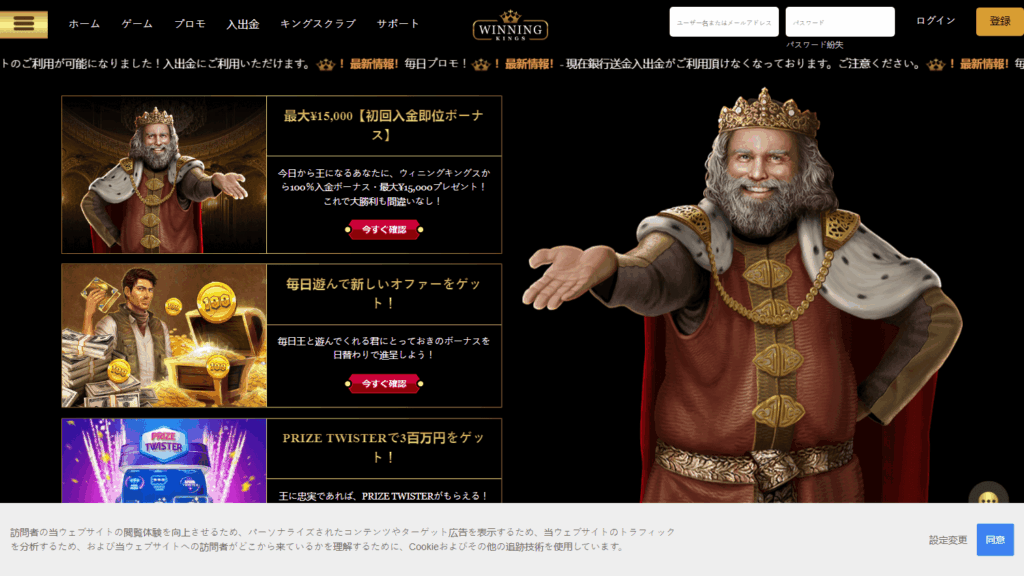The height and width of the screenshot is (576, 1024).
Task: Open the ゲーム menu item
Action: click(137, 24)
